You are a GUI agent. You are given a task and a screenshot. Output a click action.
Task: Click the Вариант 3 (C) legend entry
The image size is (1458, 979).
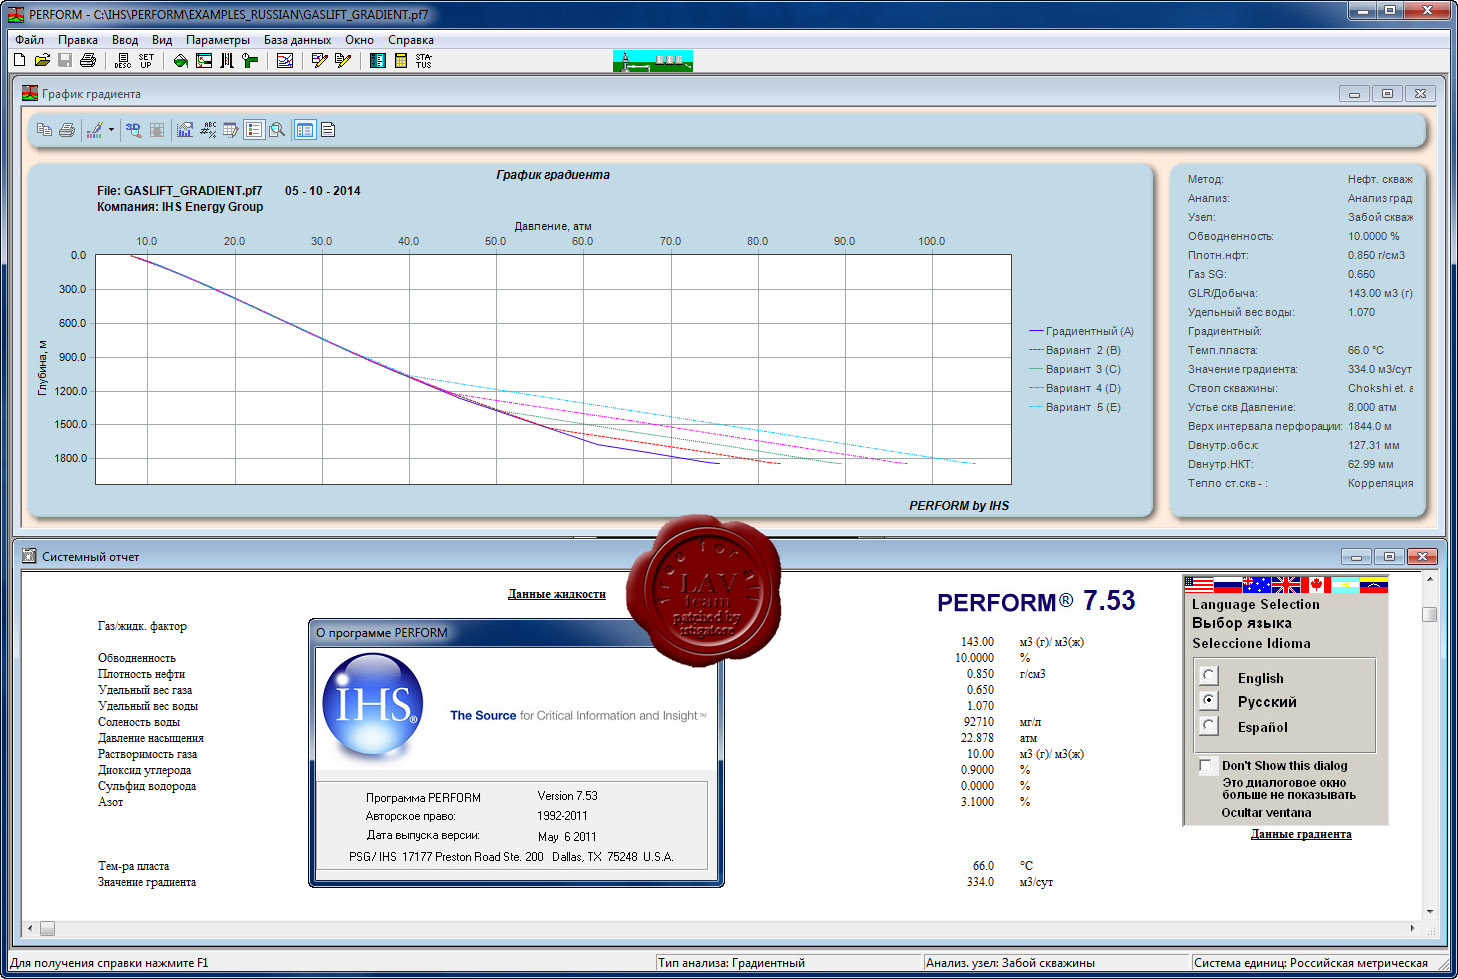point(1075,369)
